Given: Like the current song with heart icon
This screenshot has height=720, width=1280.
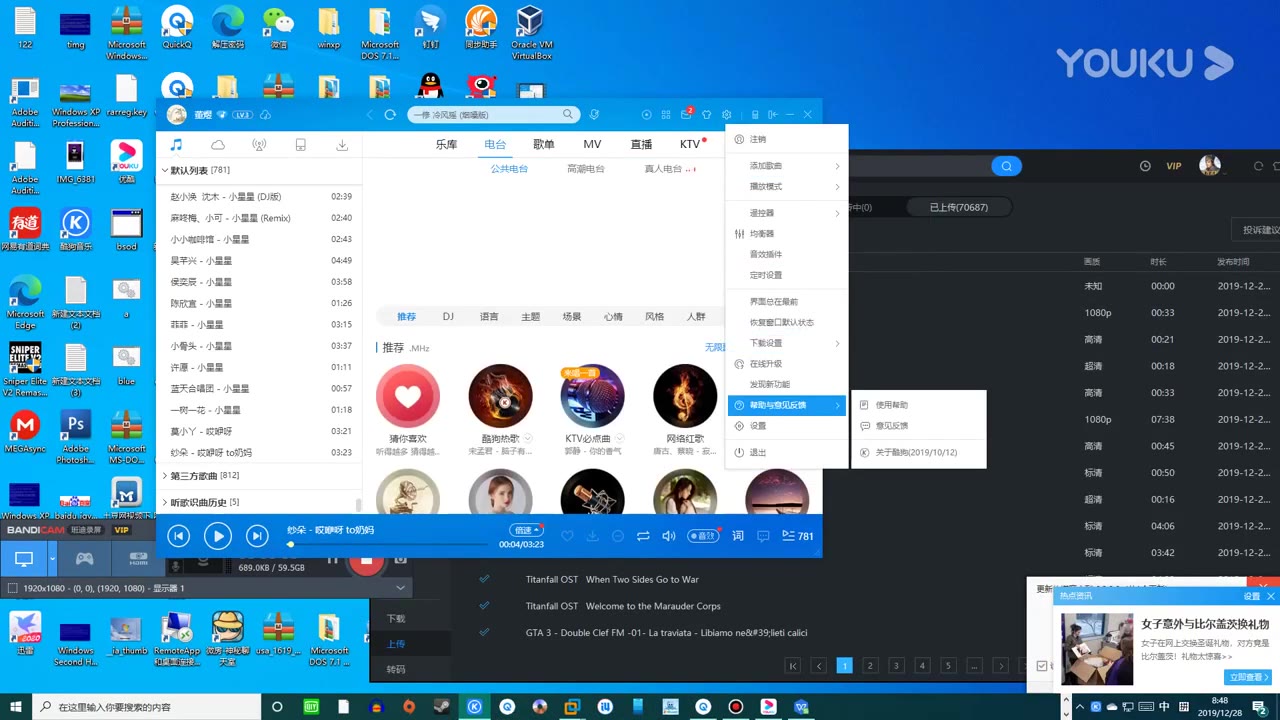Looking at the screenshot, I should click(x=567, y=536).
